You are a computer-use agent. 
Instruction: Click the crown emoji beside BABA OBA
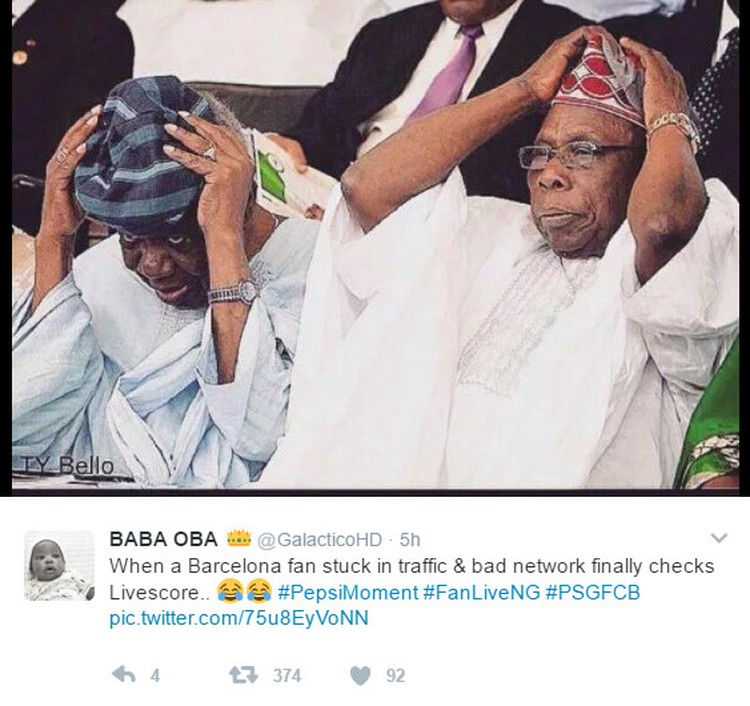tap(239, 538)
